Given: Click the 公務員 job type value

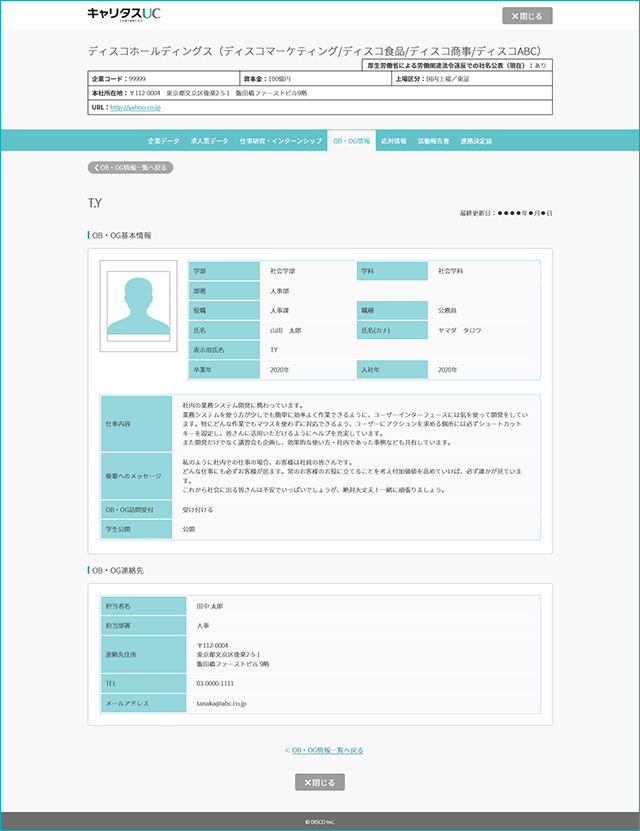Looking at the screenshot, I should [x=447, y=311].
